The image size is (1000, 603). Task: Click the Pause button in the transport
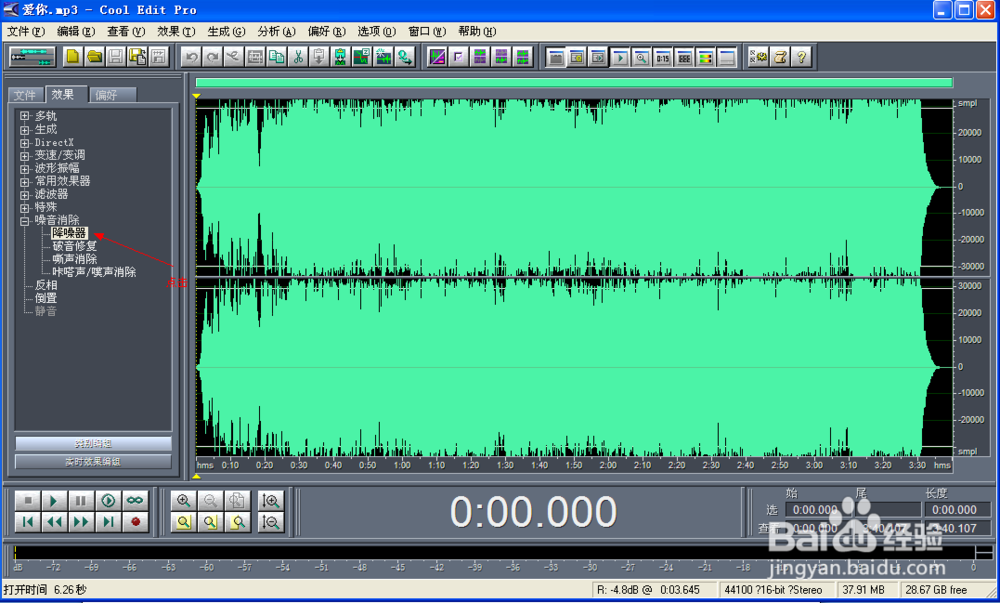pos(81,500)
